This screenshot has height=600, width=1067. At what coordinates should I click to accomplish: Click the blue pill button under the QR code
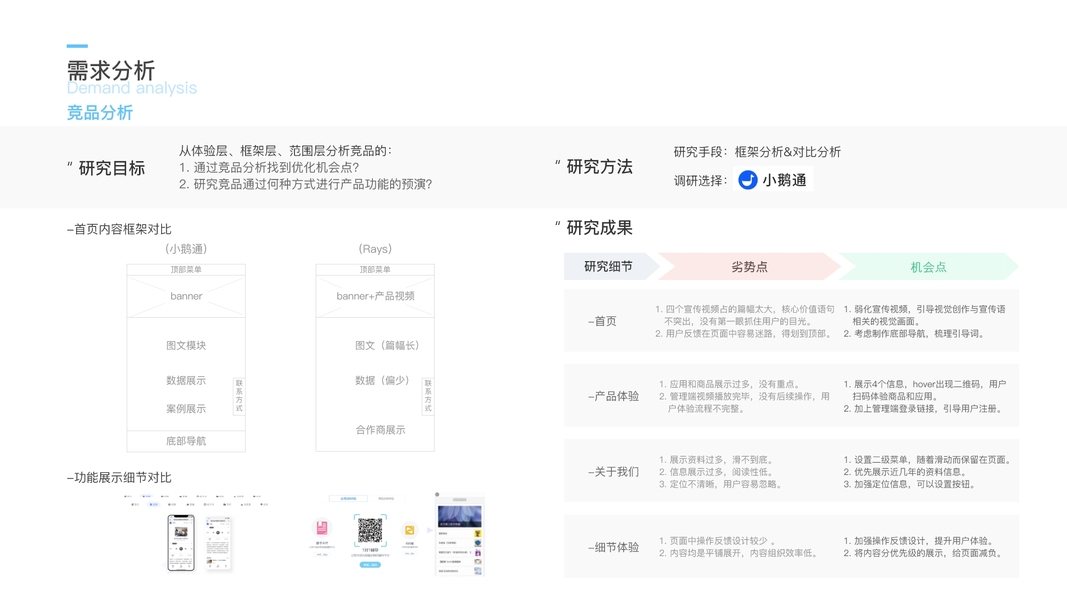pyautogui.click(x=370, y=565)
